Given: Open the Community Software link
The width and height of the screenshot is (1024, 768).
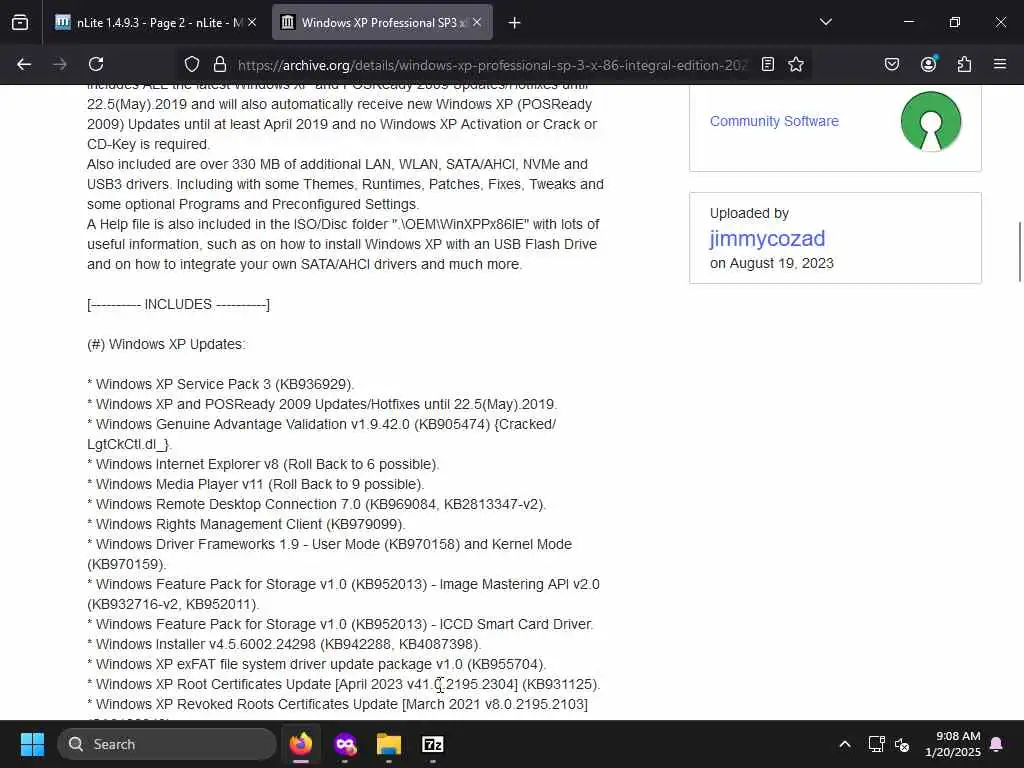Looking at the screenshot, I should pos(774,121).
